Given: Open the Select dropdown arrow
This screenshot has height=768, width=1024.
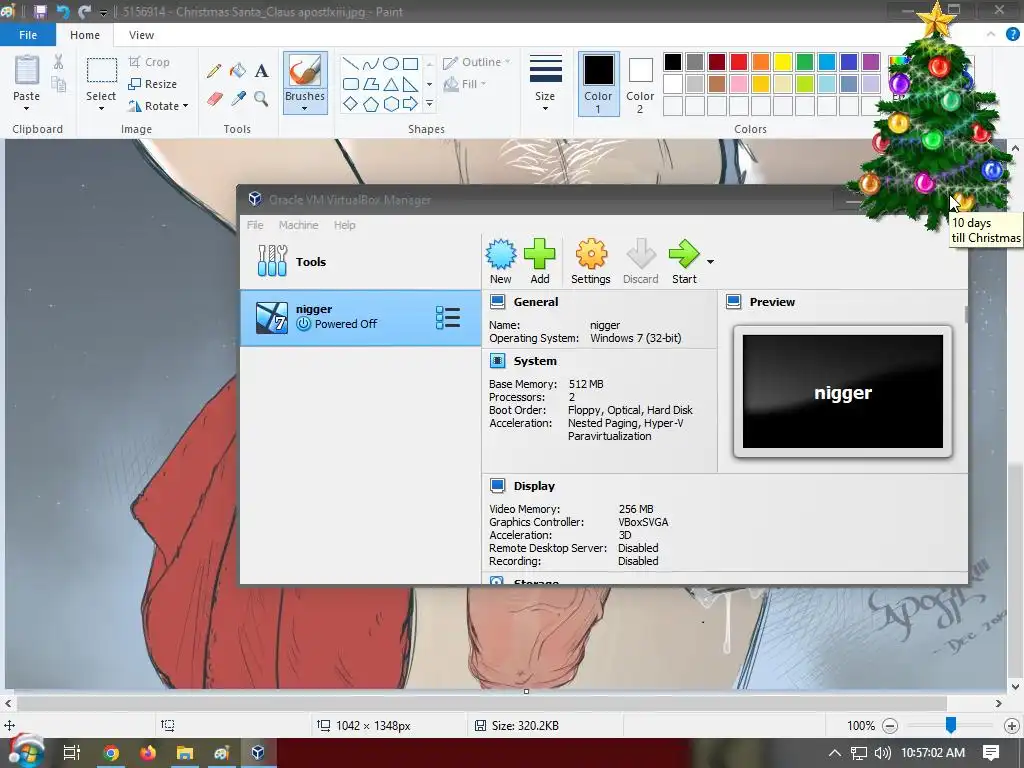Looking at the screenshot, I should click(x=101, y=108).
